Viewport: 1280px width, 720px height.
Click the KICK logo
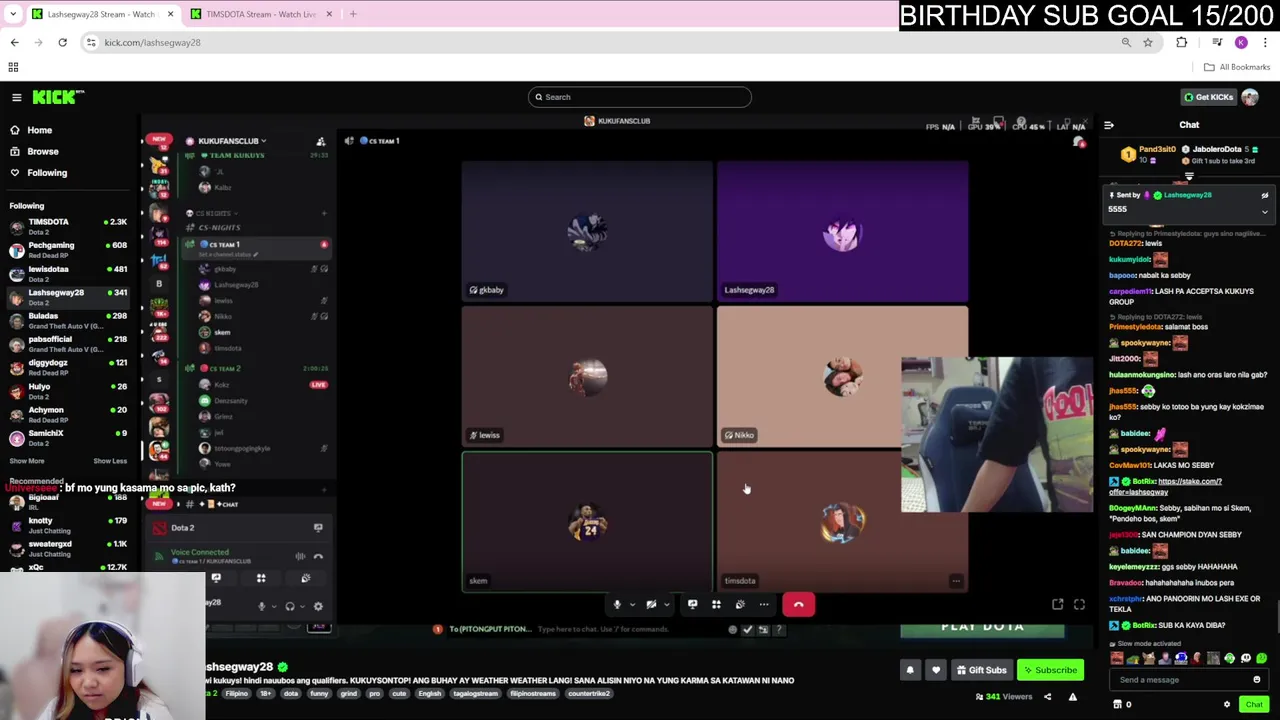tap(58, 97)
